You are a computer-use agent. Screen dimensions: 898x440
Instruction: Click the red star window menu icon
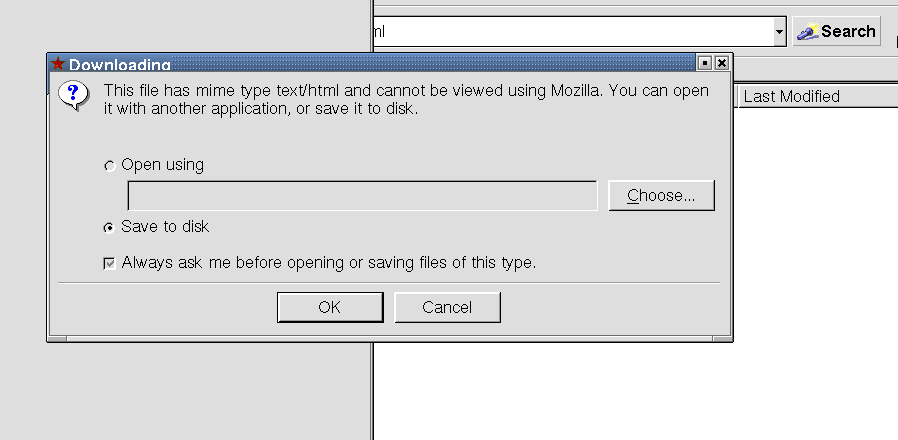pyautogui.click(x=58, y=64)
